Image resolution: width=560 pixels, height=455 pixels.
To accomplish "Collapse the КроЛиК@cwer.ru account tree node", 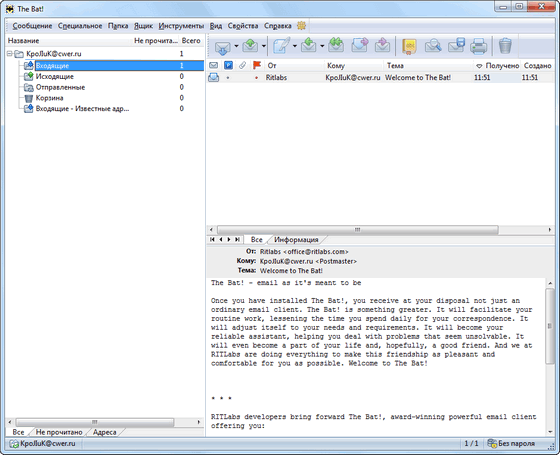I will point(10,54).
